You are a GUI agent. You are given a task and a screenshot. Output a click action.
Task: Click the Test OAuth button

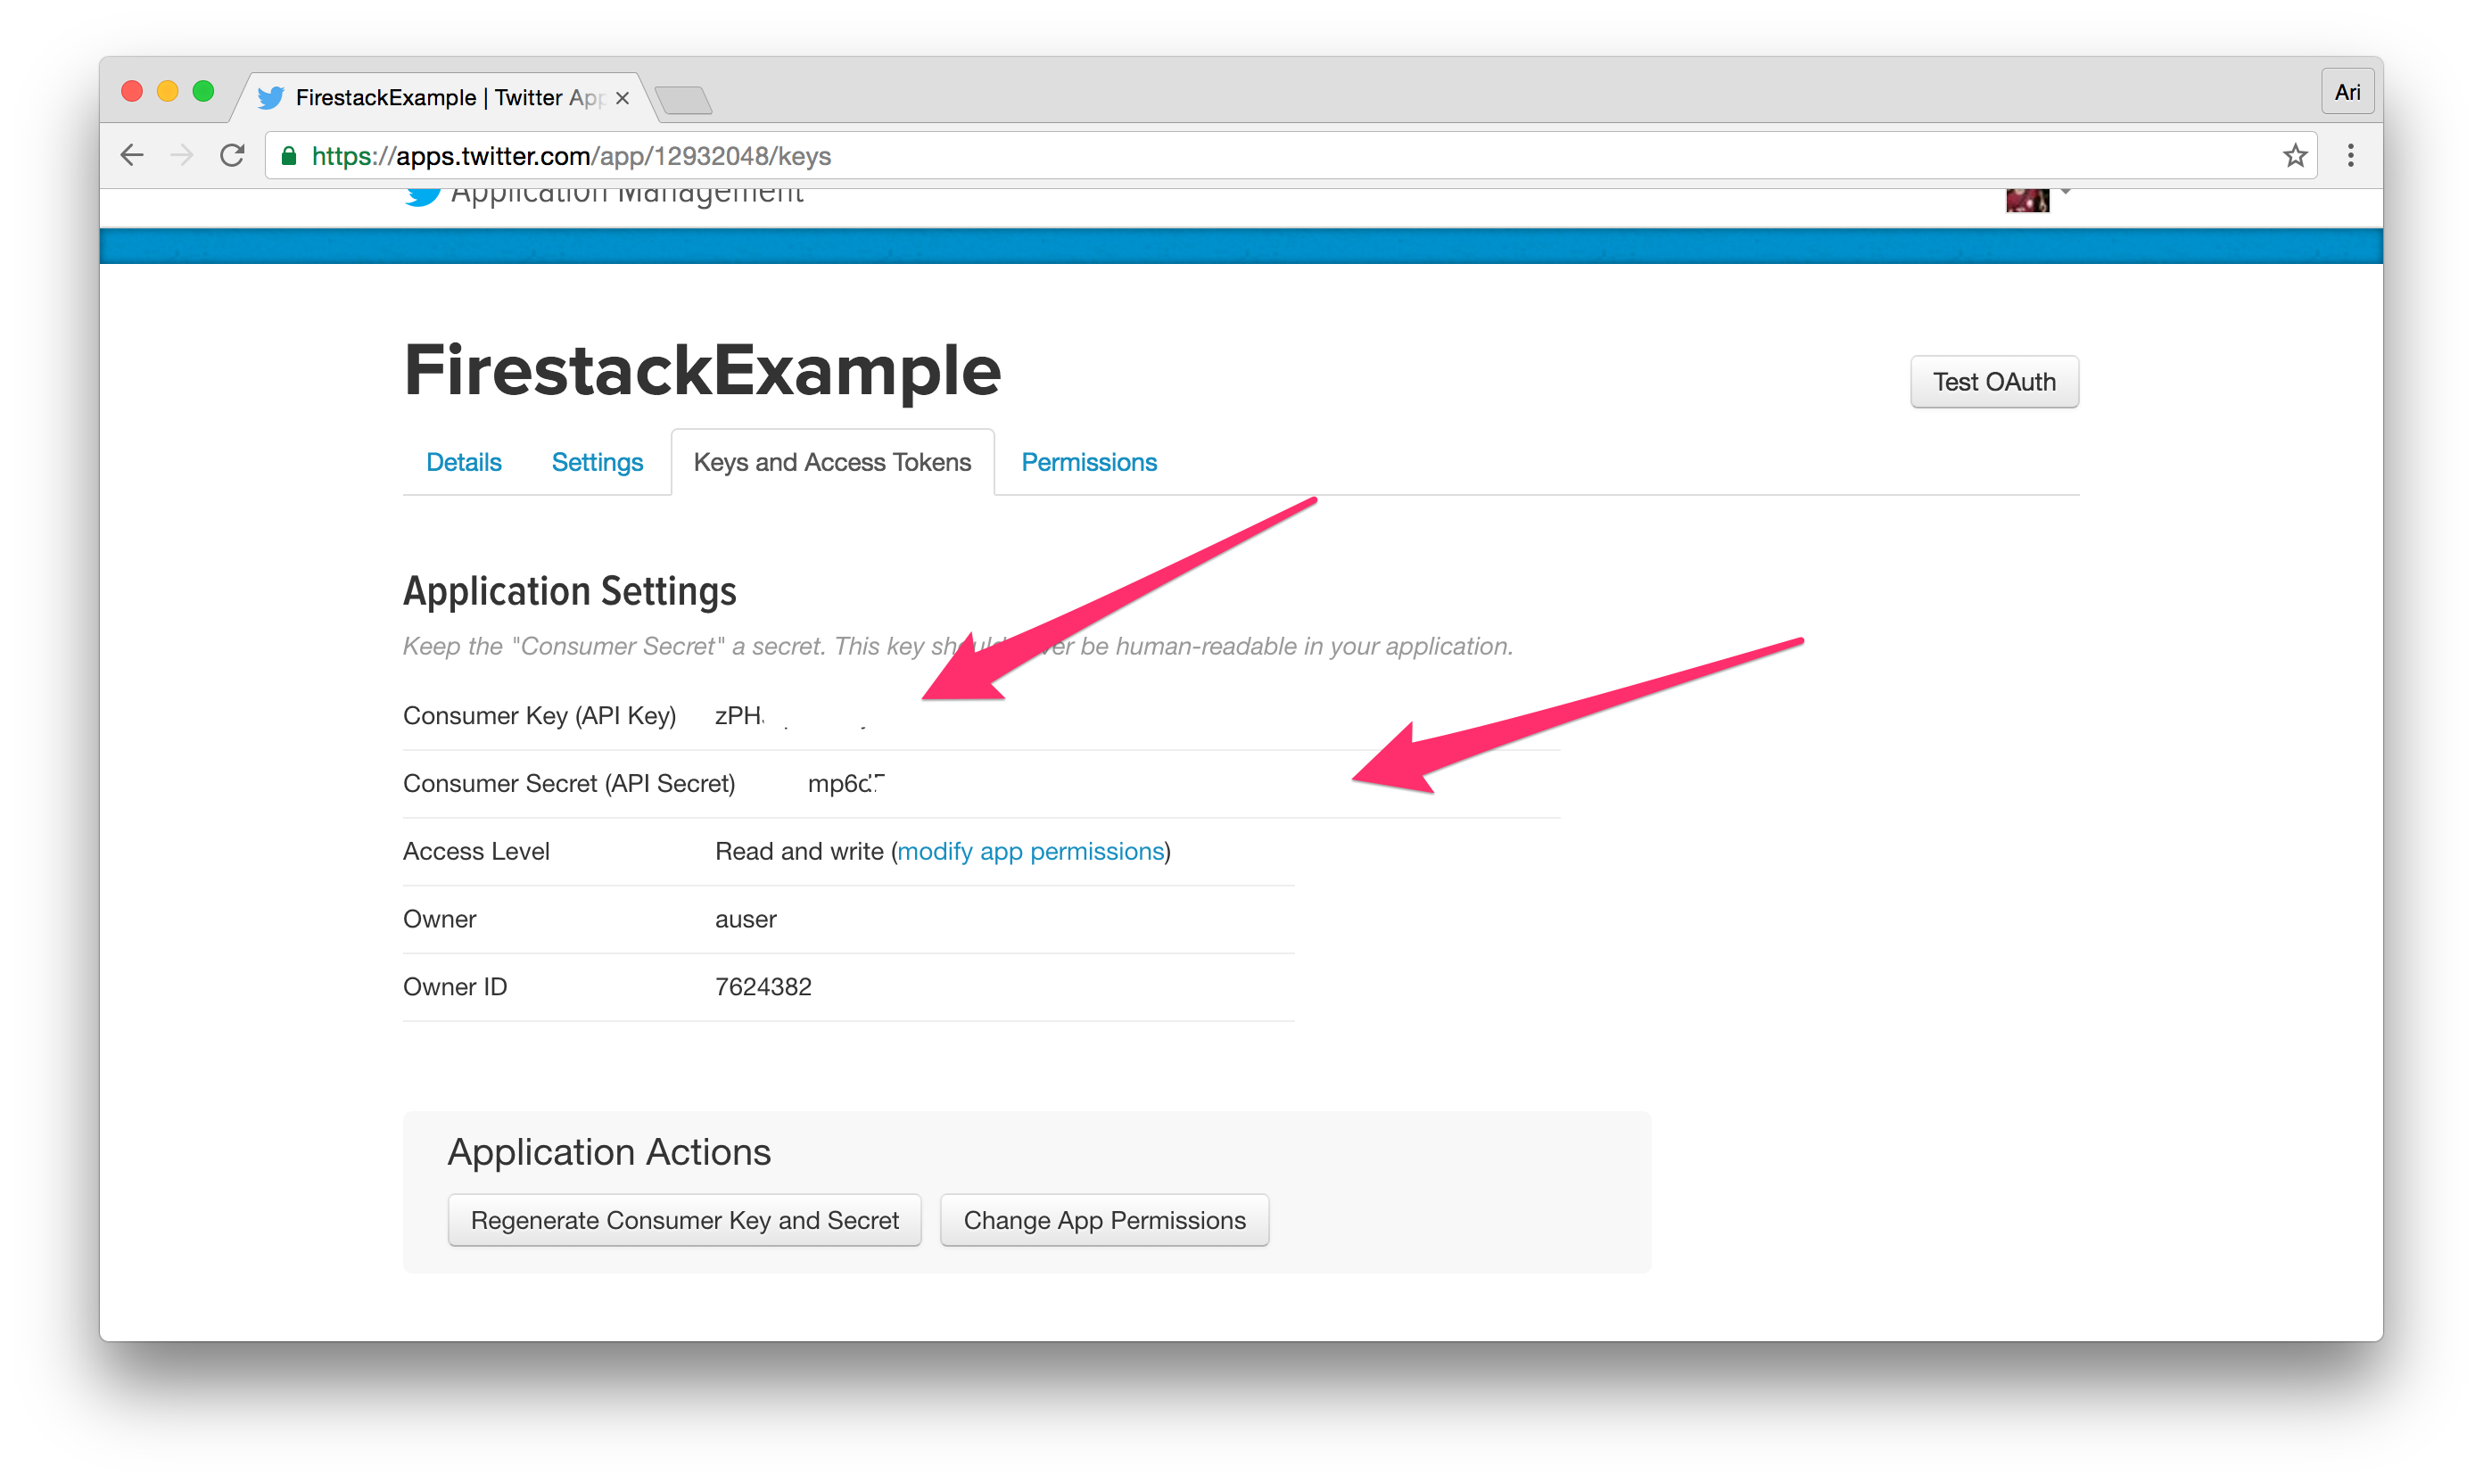pyautogui.click(x=1992, y=380)
